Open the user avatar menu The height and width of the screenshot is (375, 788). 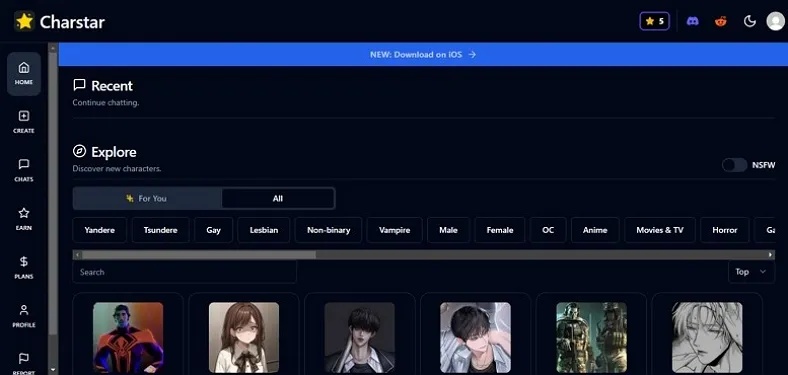coord(775,21)
